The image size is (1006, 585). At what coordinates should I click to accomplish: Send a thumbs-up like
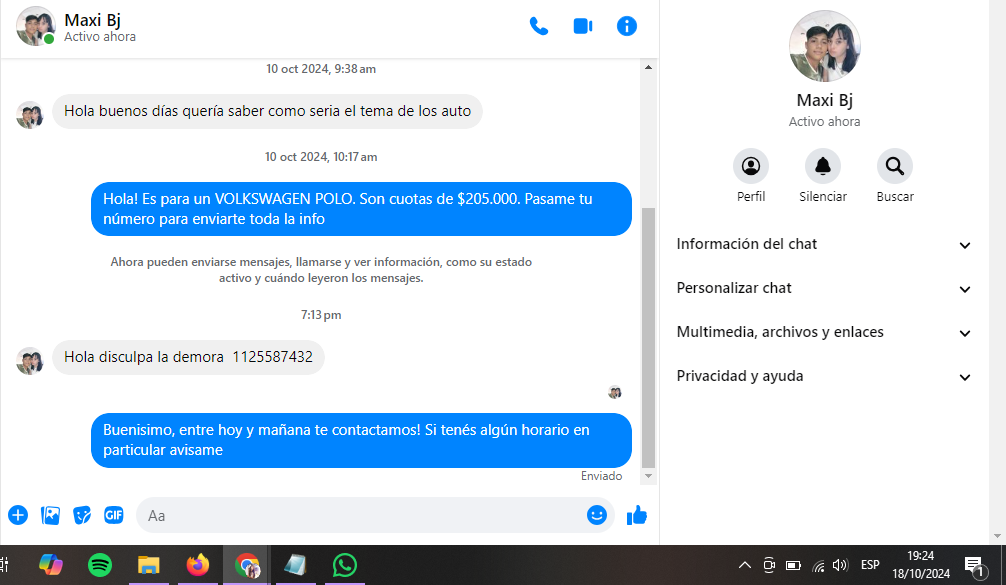click(636, 515)
